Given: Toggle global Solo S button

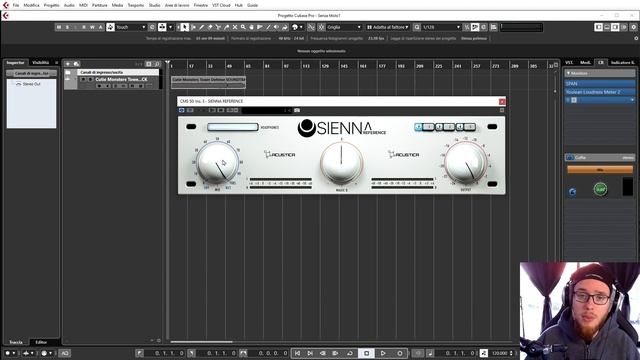Looking at the screenshot, I should click(67, 27).
